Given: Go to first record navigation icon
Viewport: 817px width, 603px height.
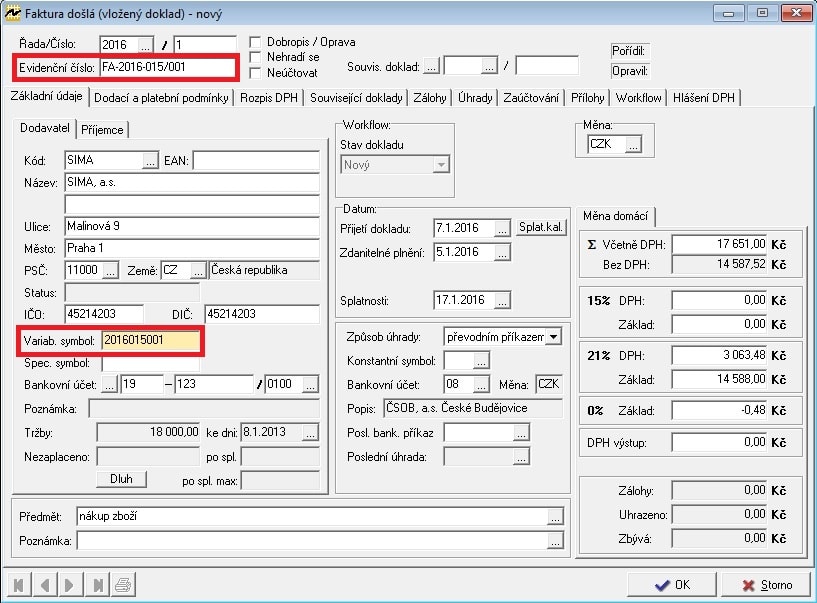Looking at the screenshot, I should pyautogui.click(x=19, y=585).
